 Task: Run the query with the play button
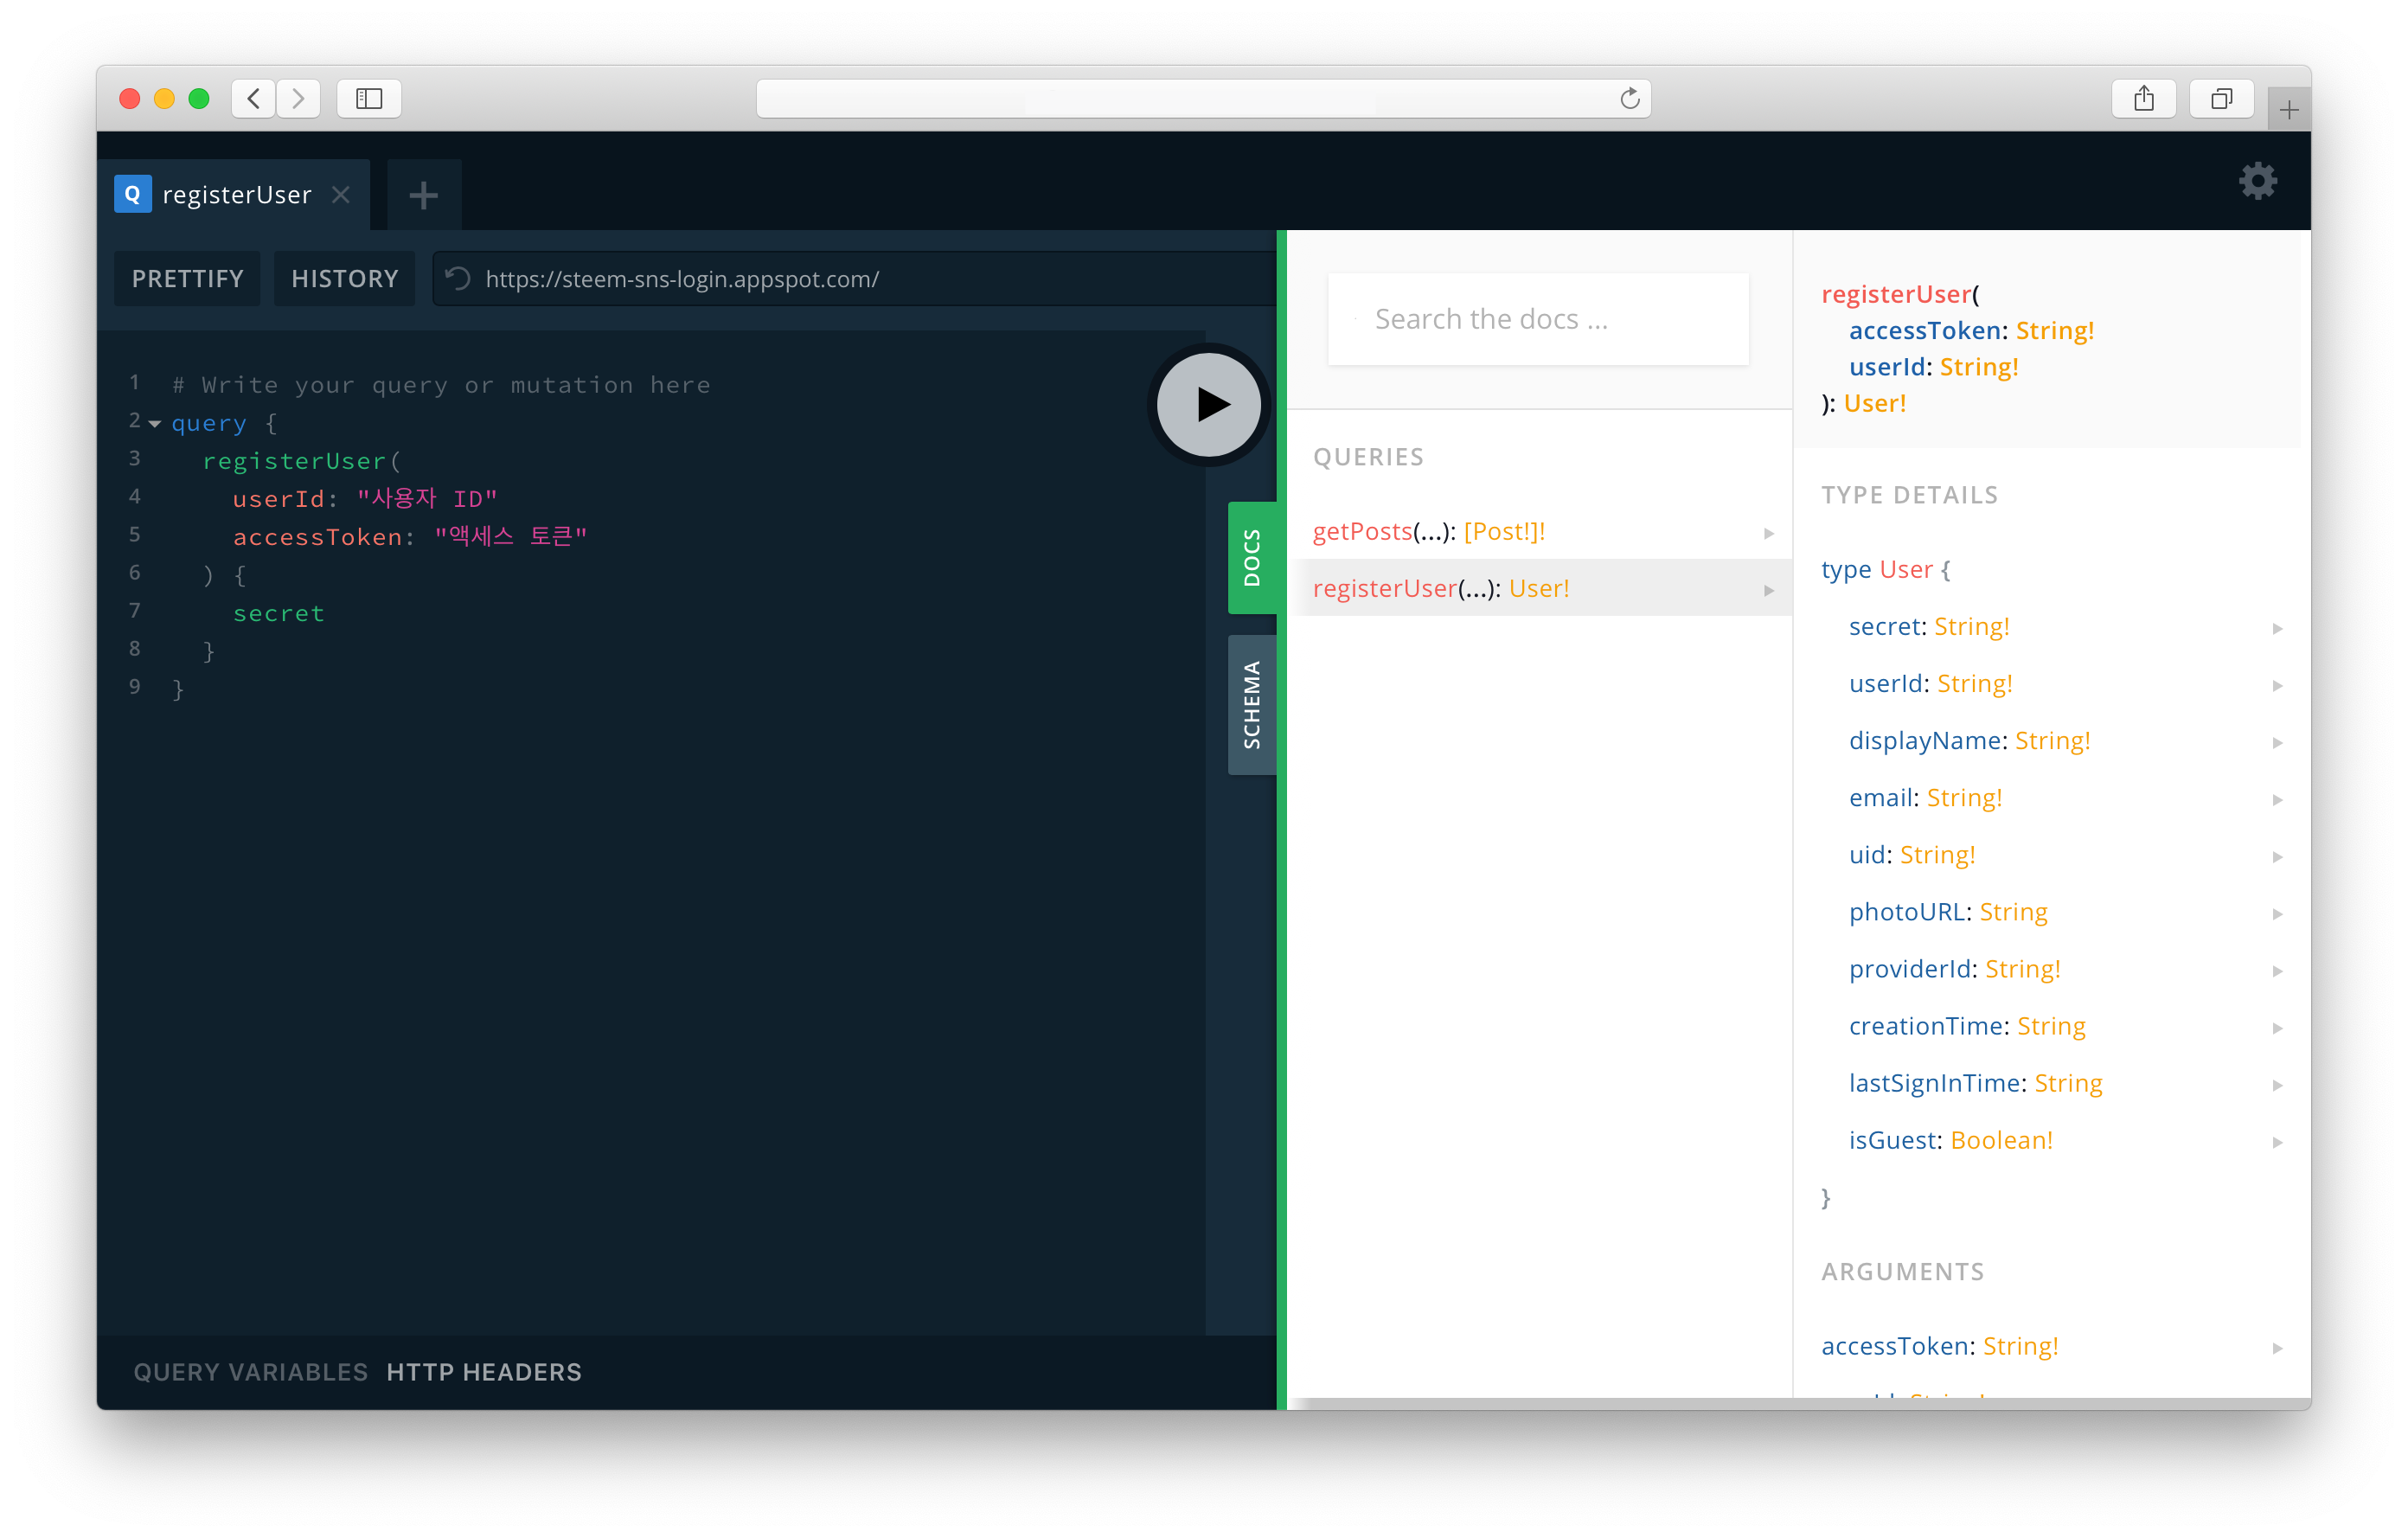click(x=1208, y=405)
